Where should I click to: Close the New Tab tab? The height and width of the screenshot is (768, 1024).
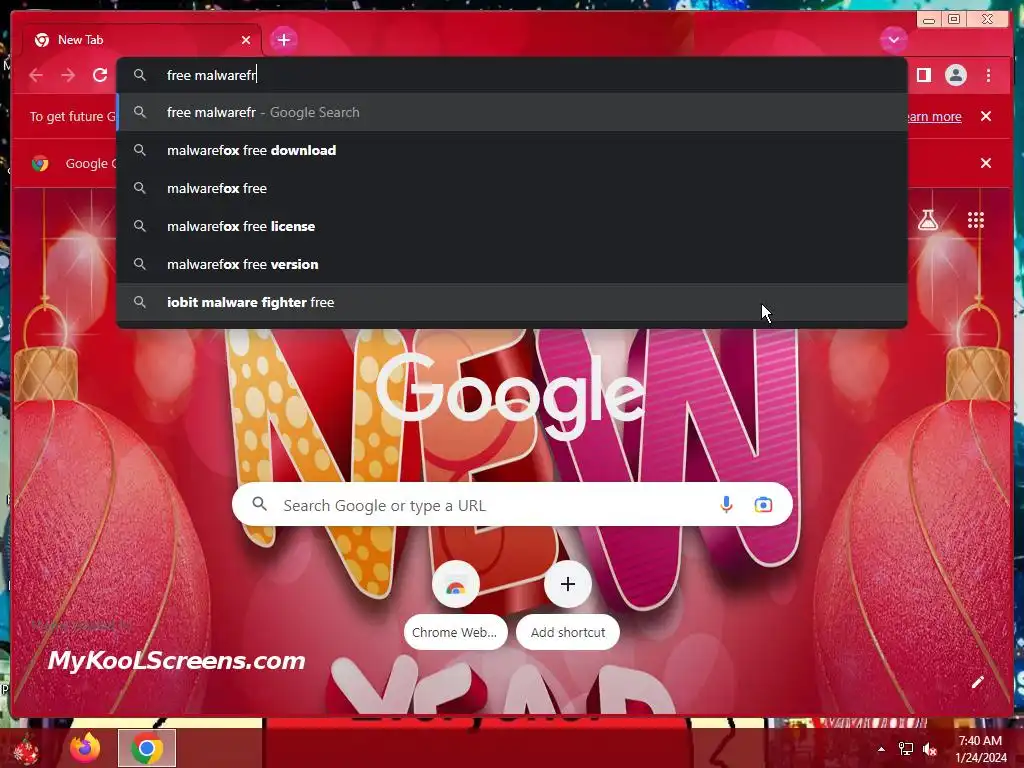[246, 40]
